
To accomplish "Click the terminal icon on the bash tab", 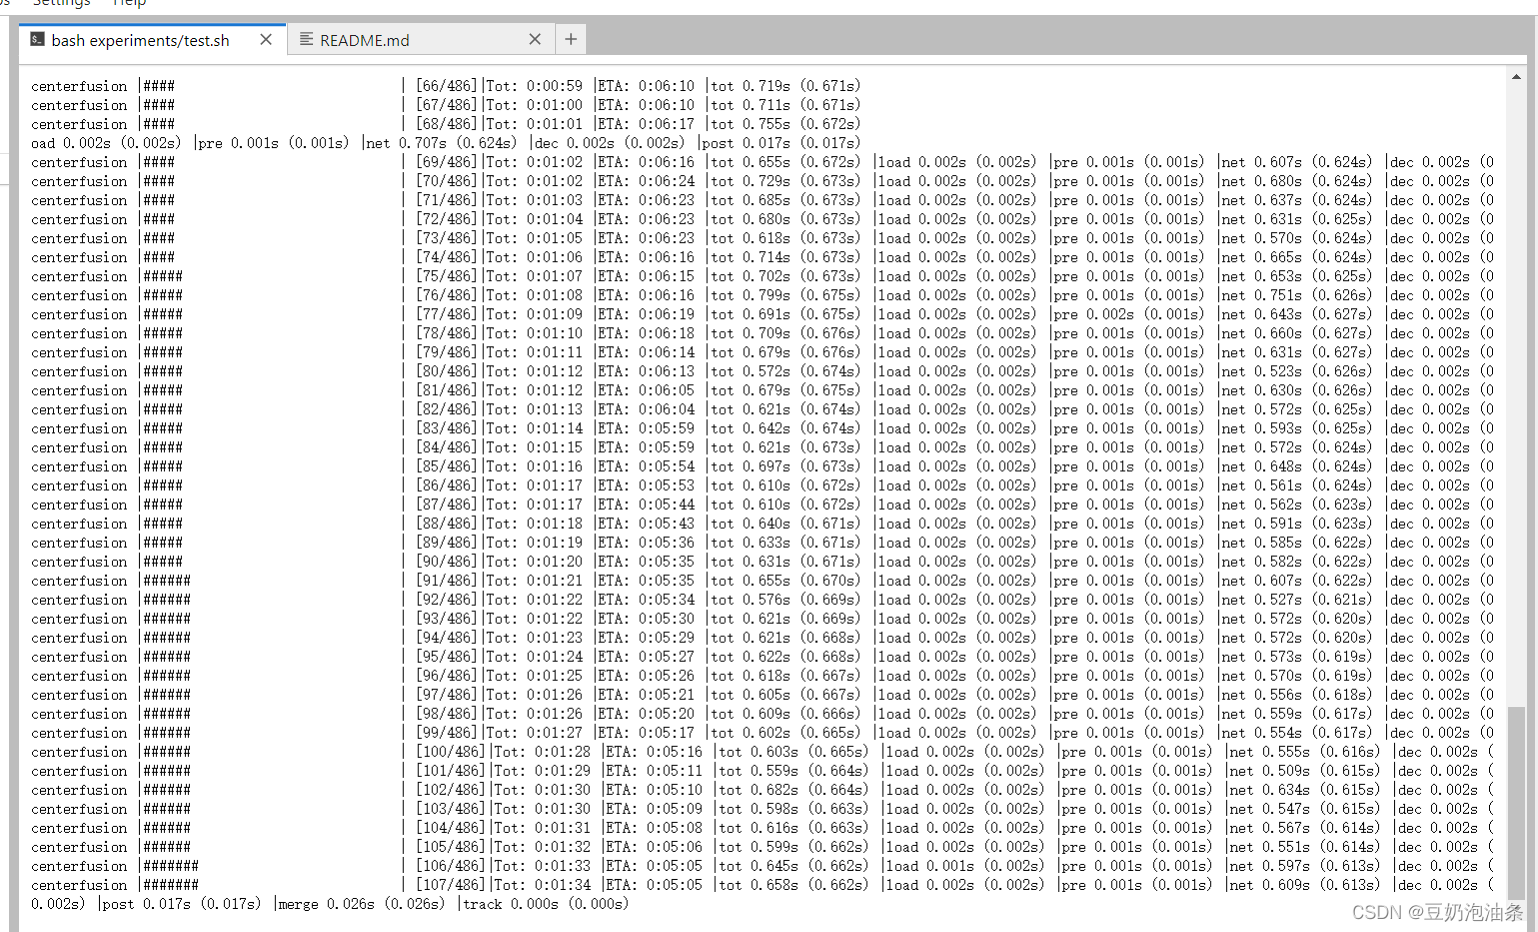I will [x=37, y=40].
